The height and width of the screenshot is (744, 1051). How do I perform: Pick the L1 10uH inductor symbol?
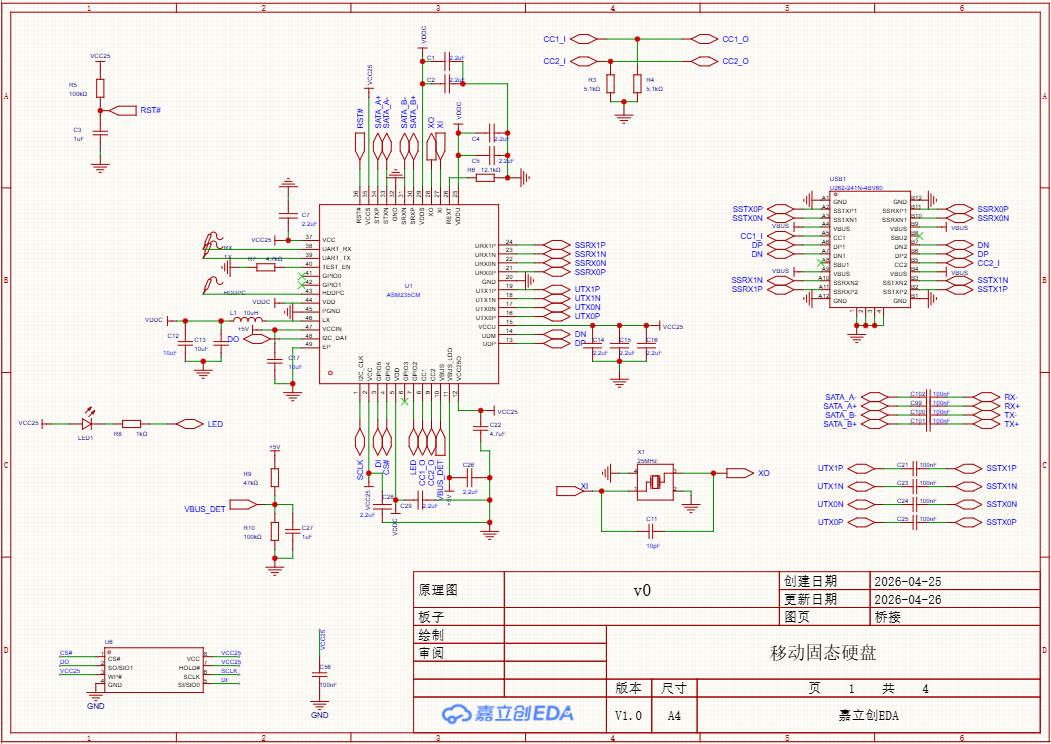247,320
